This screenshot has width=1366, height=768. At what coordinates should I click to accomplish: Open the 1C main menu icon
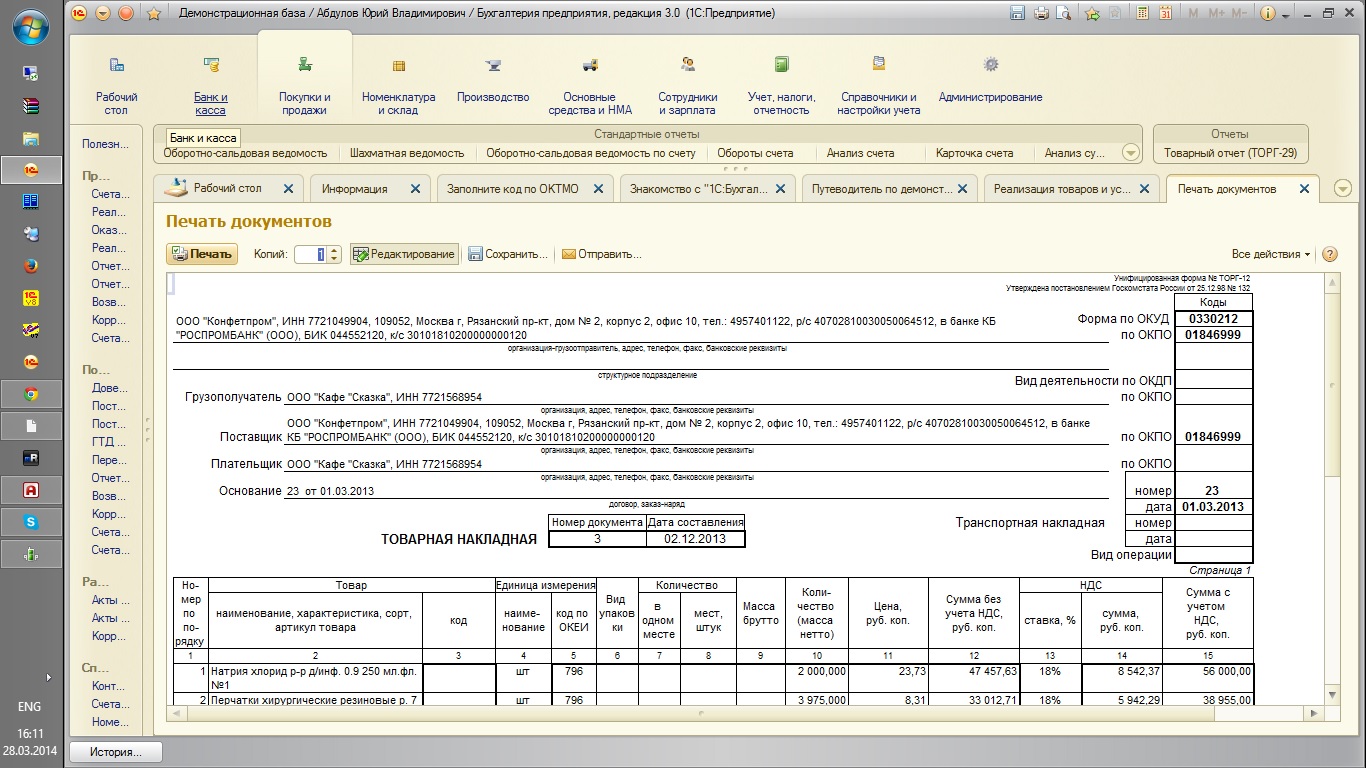(80, 13)
